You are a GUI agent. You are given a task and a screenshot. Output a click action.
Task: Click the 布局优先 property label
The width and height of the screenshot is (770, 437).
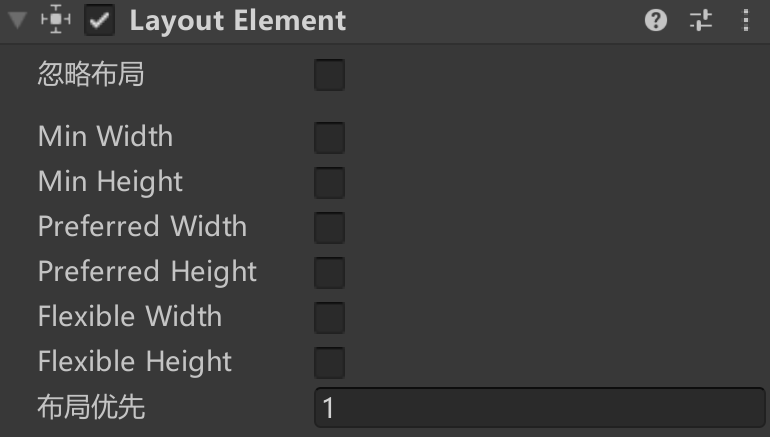click(x=91, y=407)
